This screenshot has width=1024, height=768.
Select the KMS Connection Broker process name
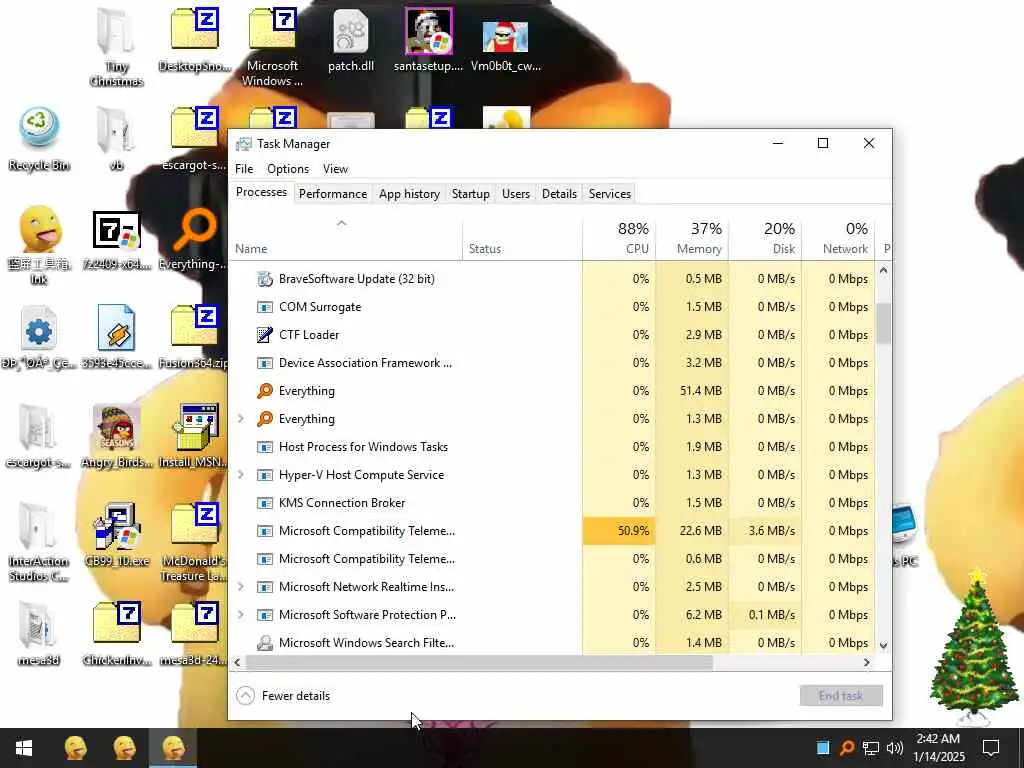(342, 504)
